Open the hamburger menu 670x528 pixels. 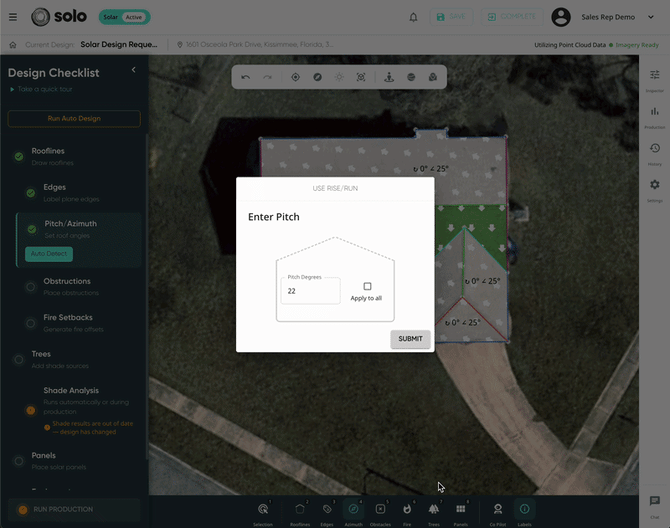pos(13,17)
